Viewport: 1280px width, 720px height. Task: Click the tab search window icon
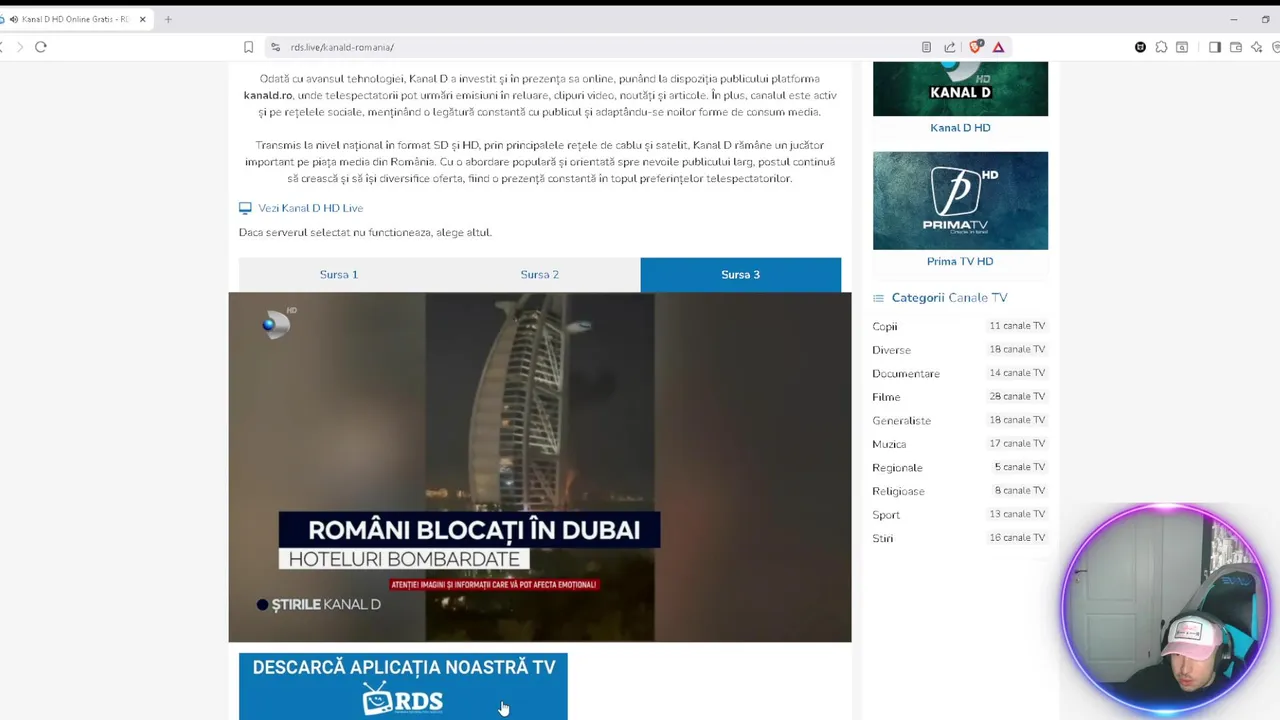(x=1182, y=47)
